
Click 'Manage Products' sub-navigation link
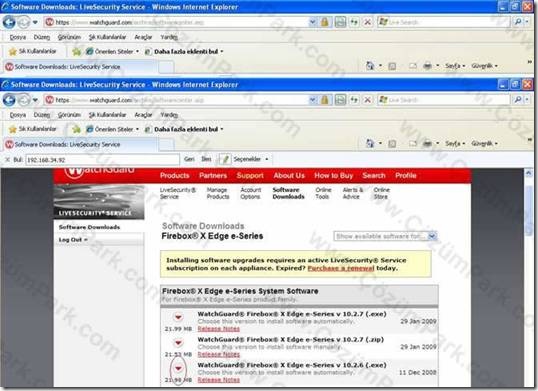point(218,193)
